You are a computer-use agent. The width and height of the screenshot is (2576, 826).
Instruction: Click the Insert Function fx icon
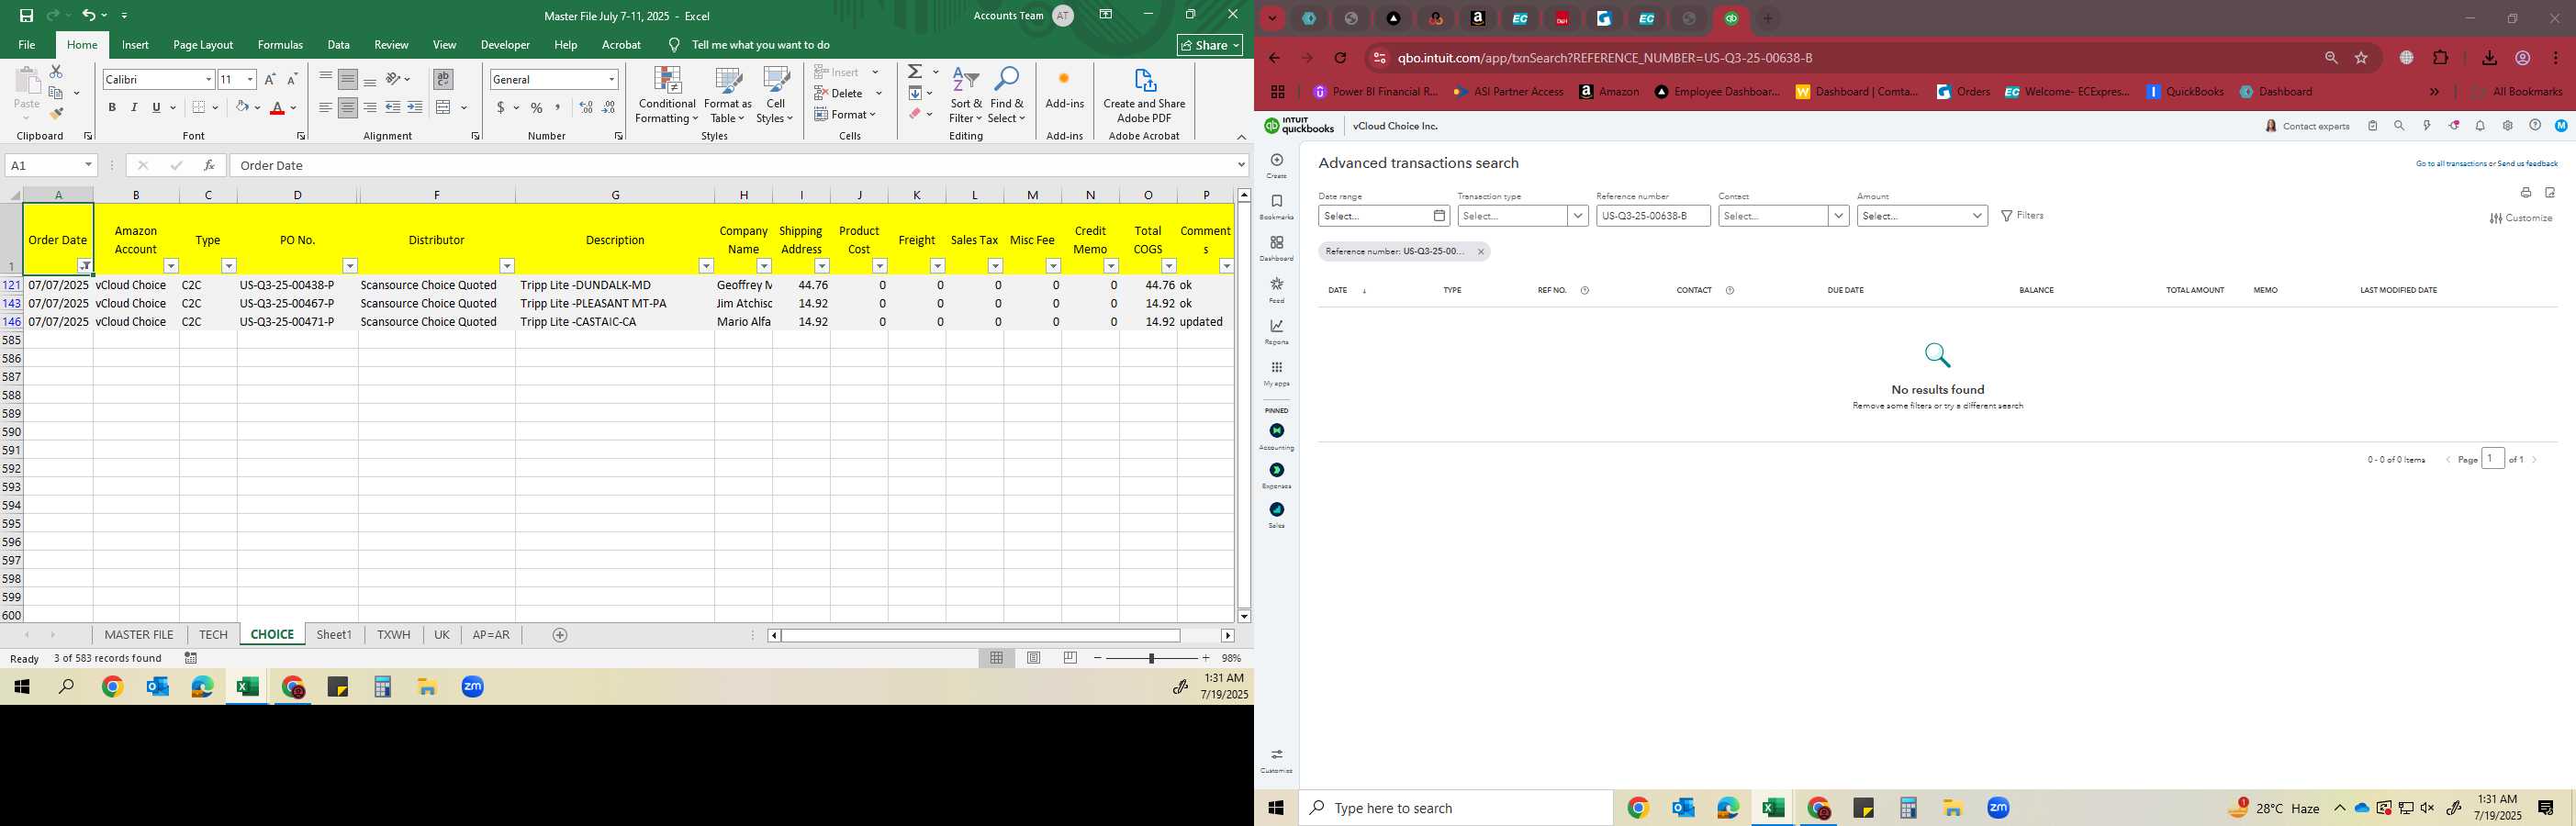[x=208, y=165]
